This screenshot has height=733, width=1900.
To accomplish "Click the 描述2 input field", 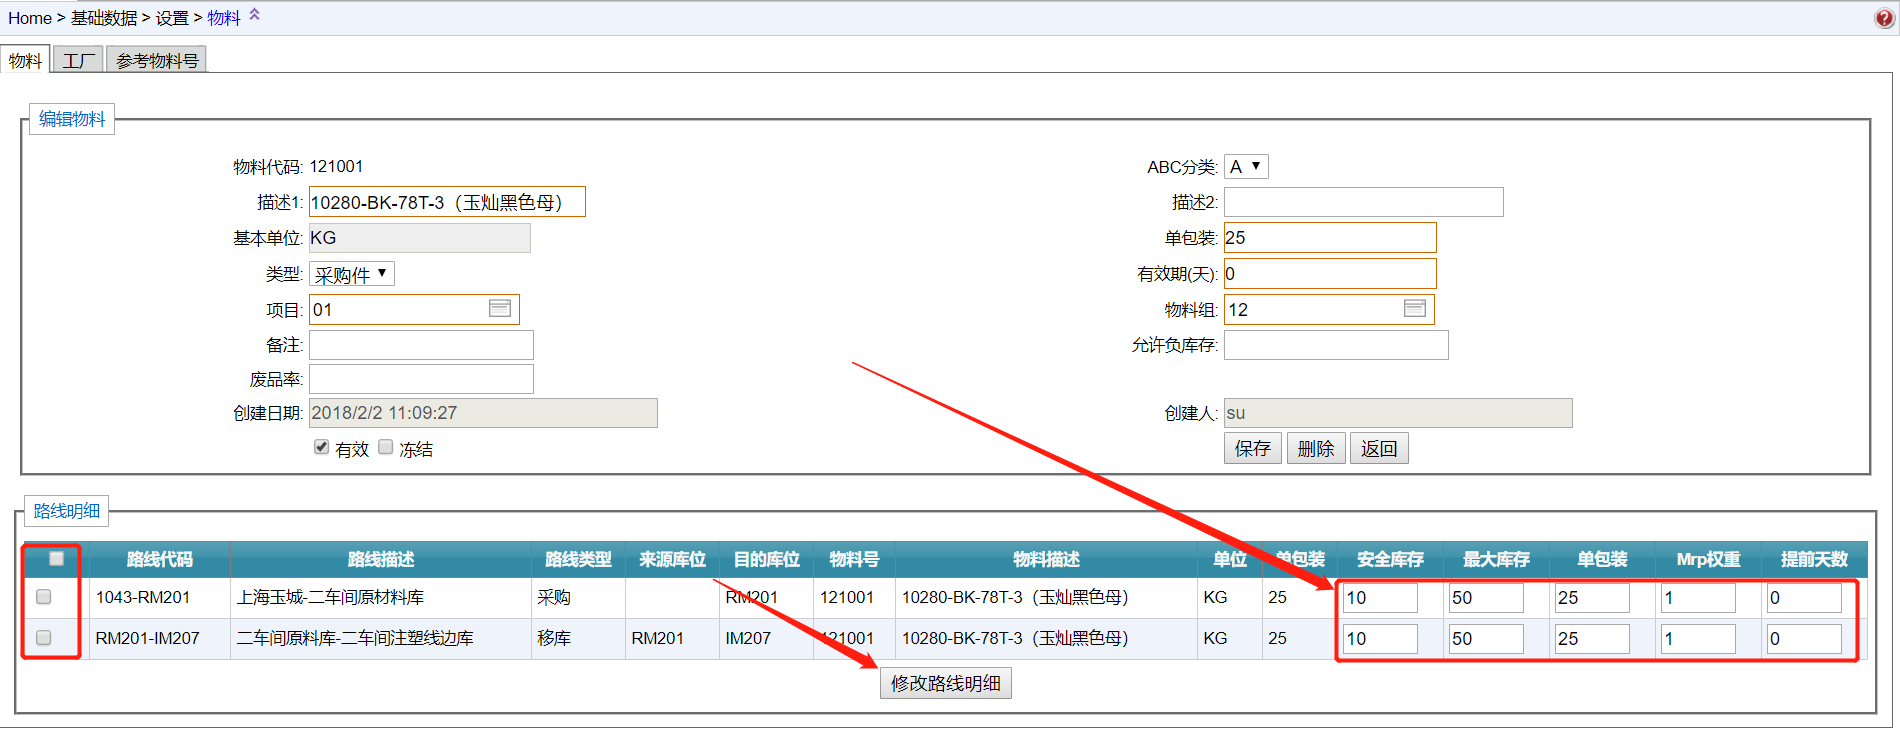I will (1364, 202).
